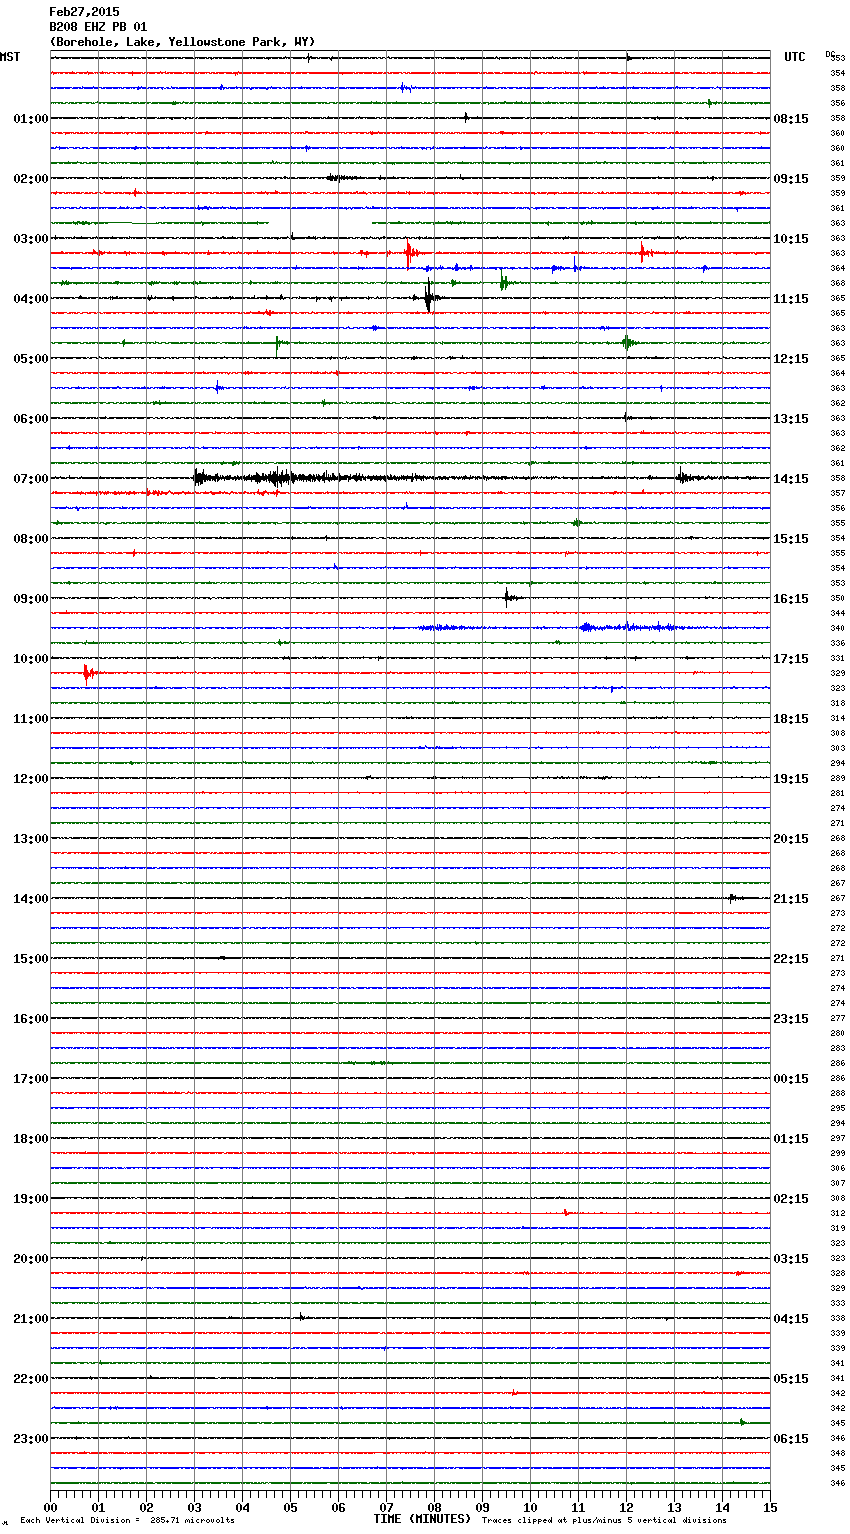
Task: Click the 02:15 UTC time label
Action: coord(791,1198)
